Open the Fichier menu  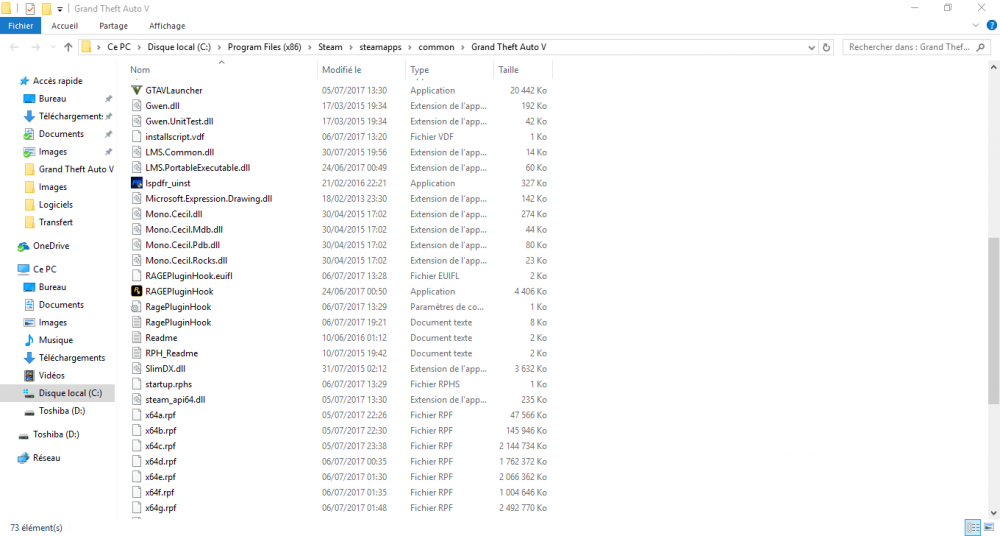(20, 26)
